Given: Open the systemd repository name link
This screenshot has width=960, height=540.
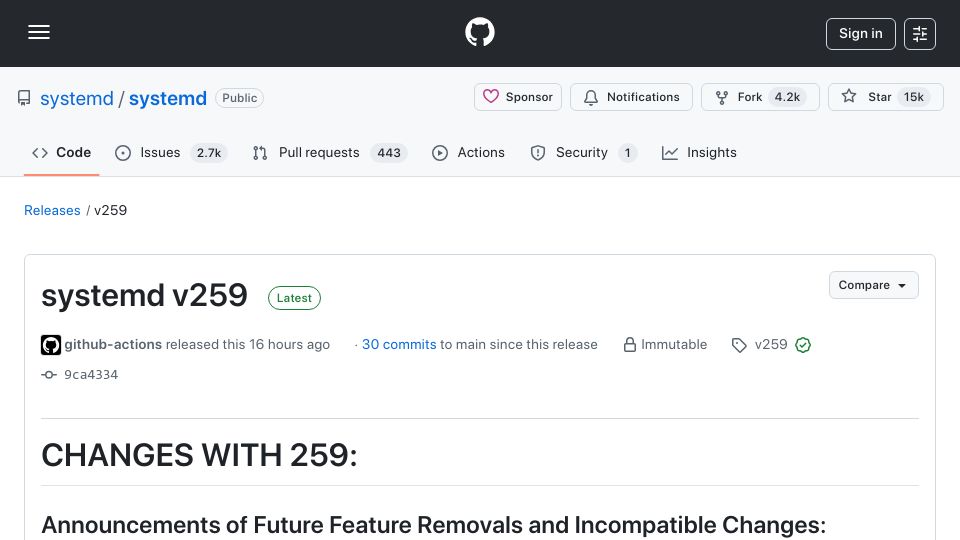Looking at the screenshot, I should [168, 98].
